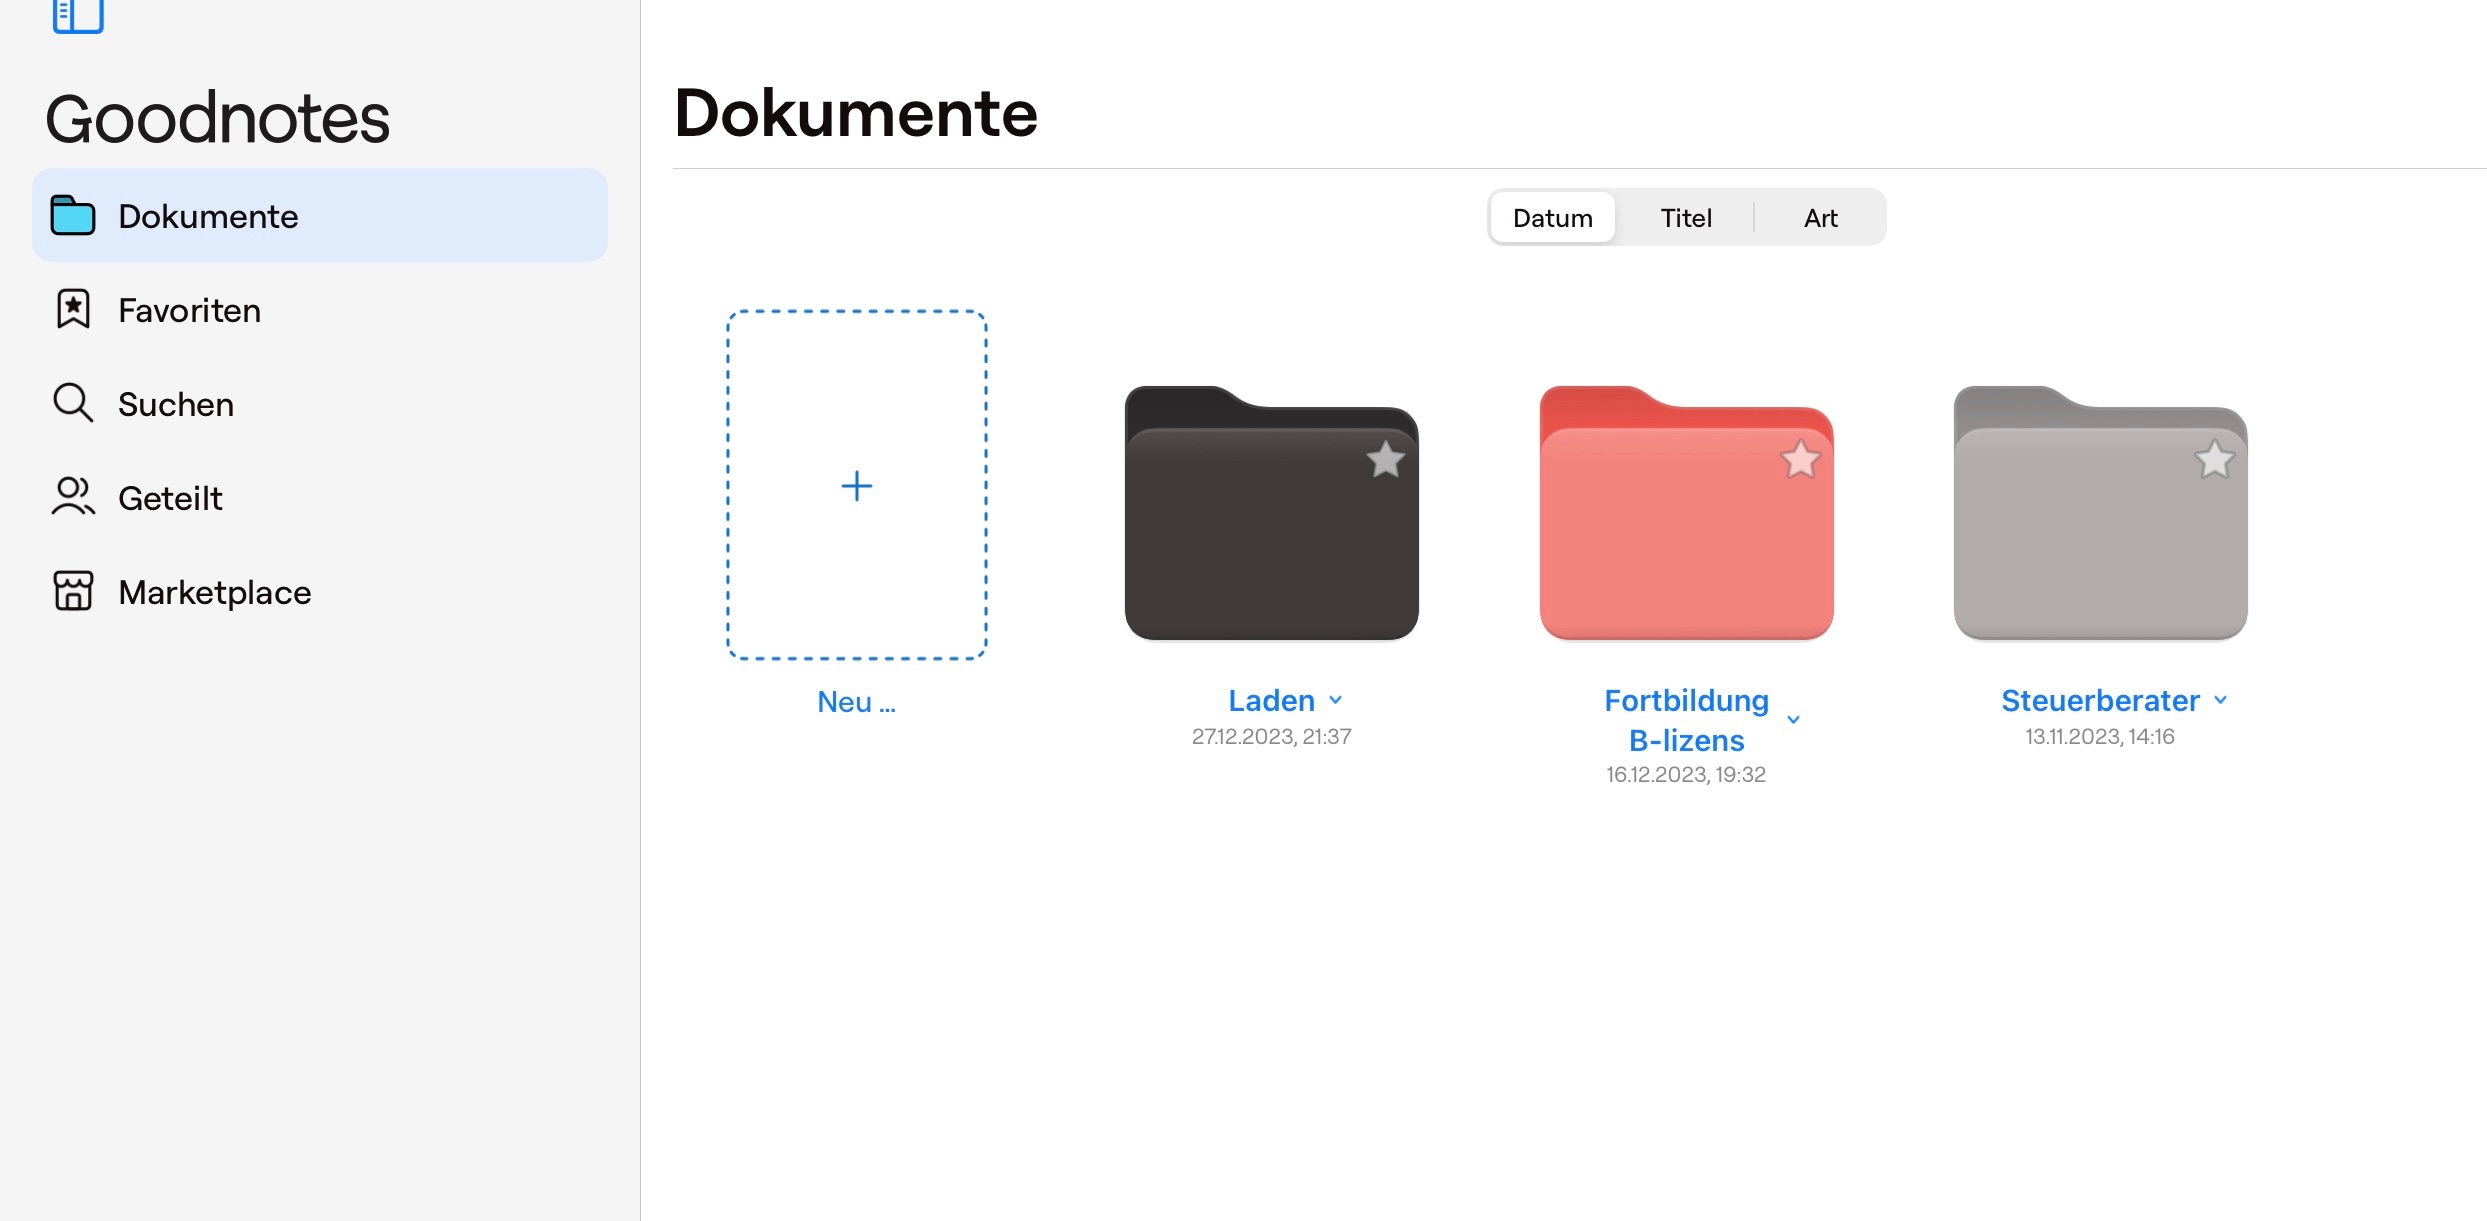
Task: Star the Laden folder as favorite
Action: (1385, 460)
